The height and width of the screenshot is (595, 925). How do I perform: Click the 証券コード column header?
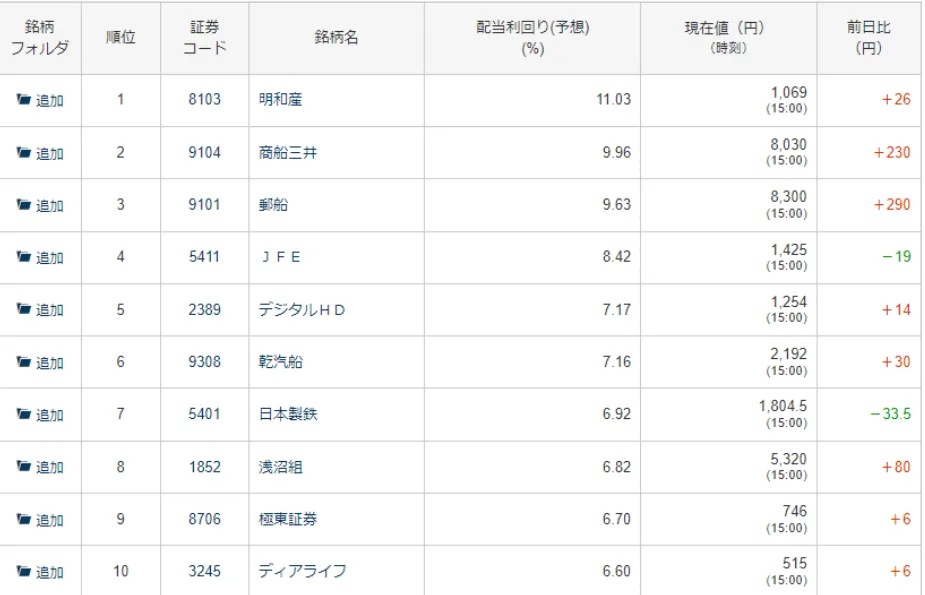(x=205, y=38)
